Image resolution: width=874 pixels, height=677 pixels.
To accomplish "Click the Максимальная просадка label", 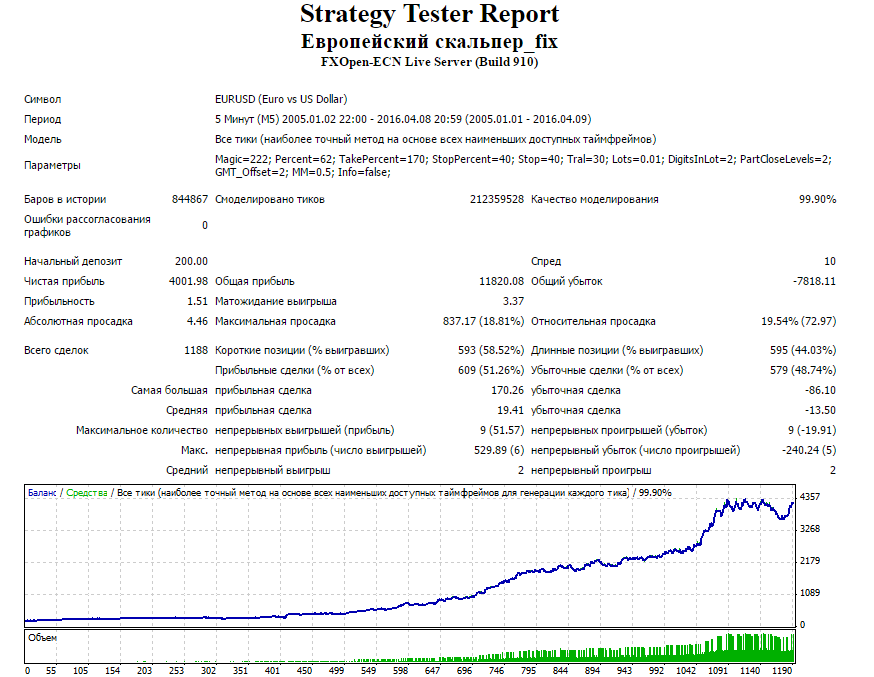I will (x=275, y=322).
